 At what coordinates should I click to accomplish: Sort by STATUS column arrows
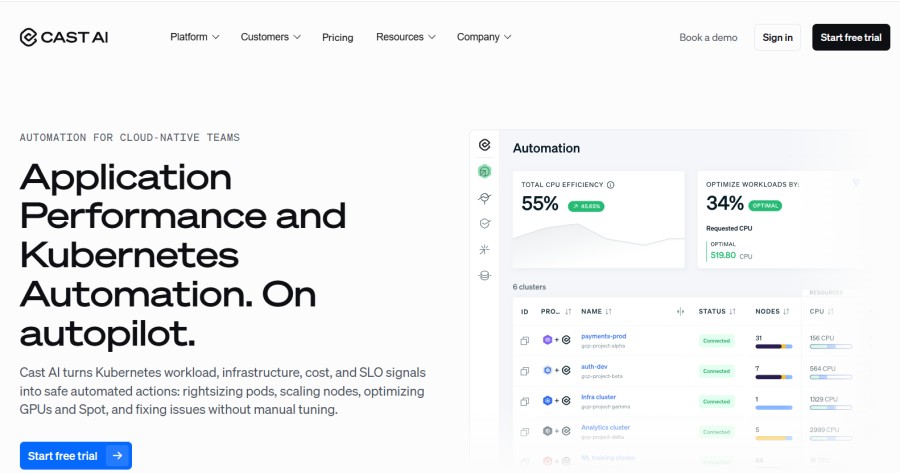pos(732,312)
